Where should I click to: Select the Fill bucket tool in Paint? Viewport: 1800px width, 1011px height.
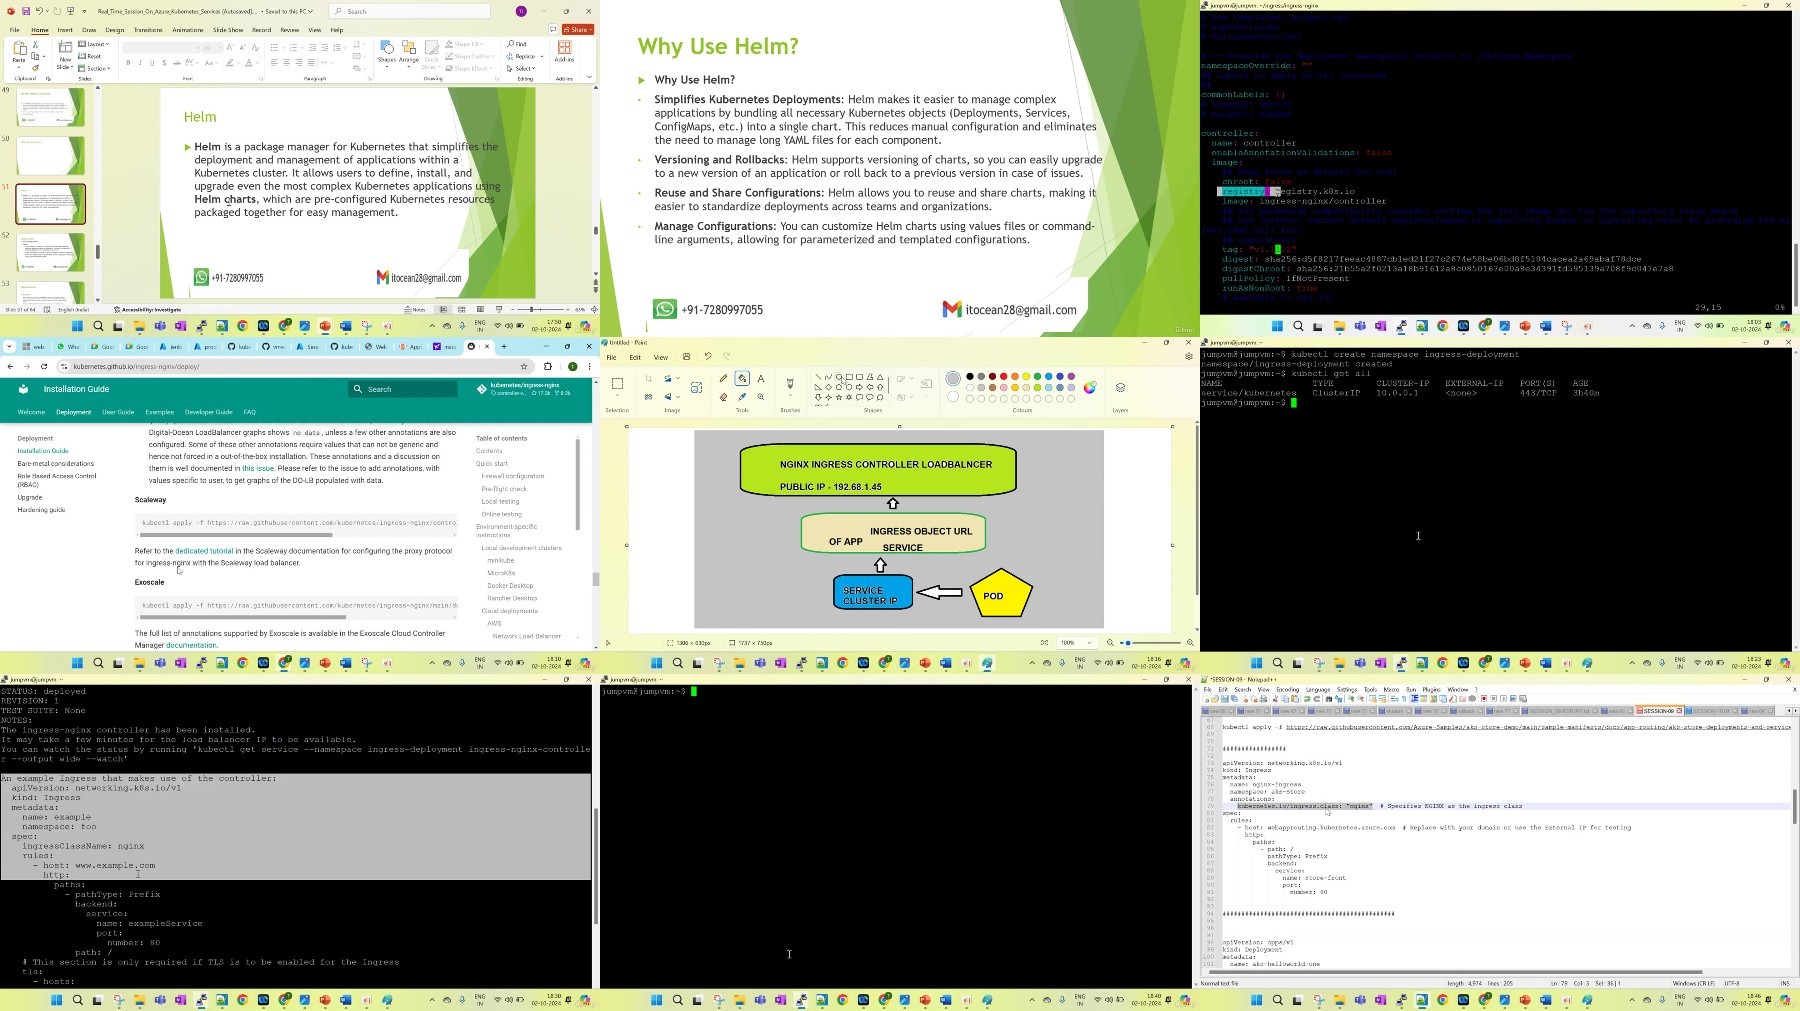[x=742, y=379]
